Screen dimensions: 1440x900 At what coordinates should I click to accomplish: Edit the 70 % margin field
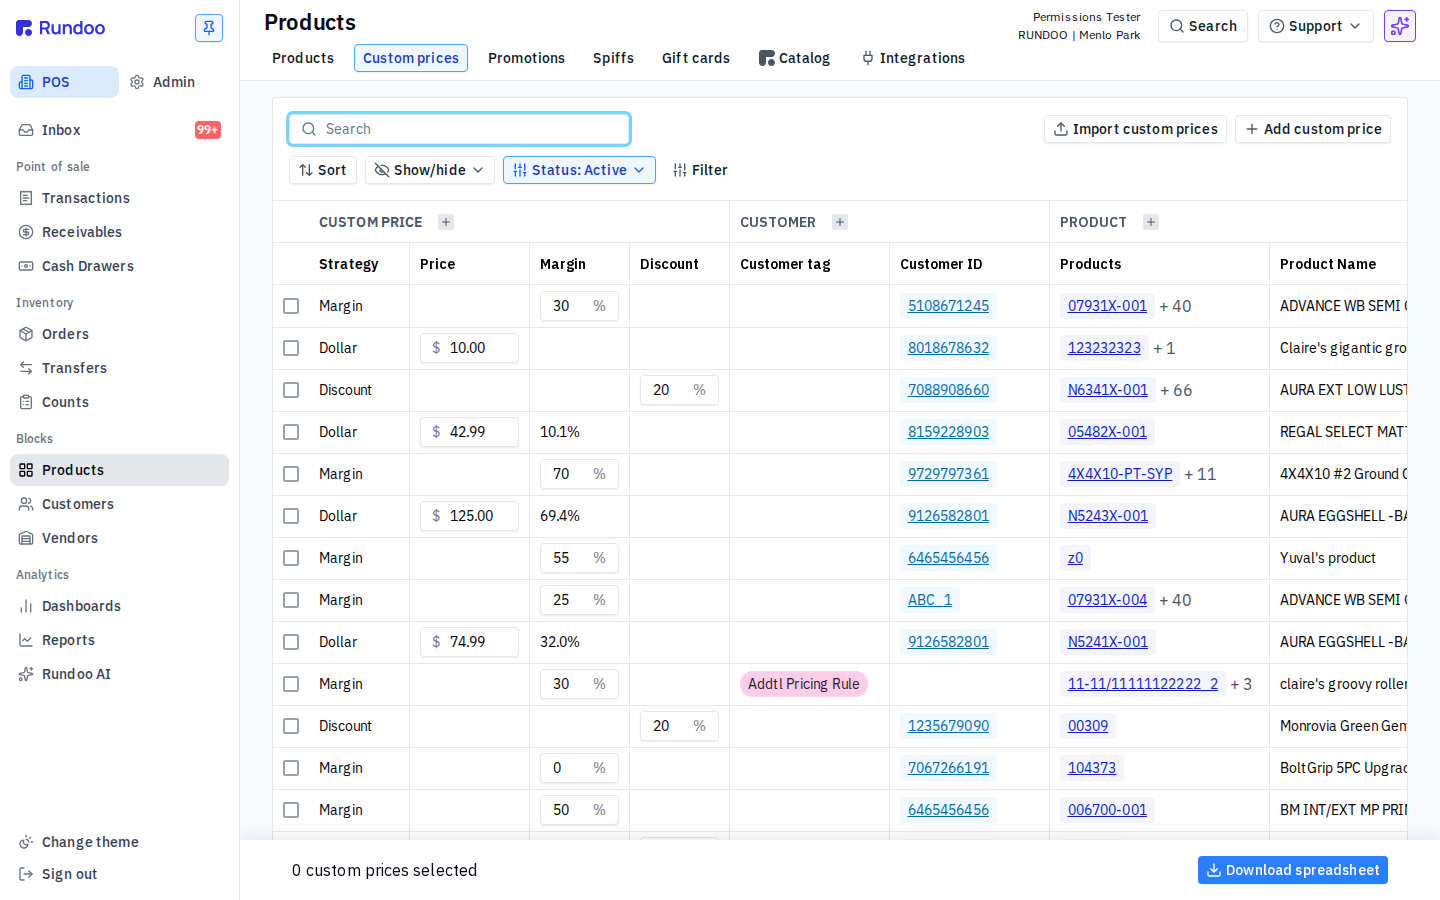click(579, 474)
